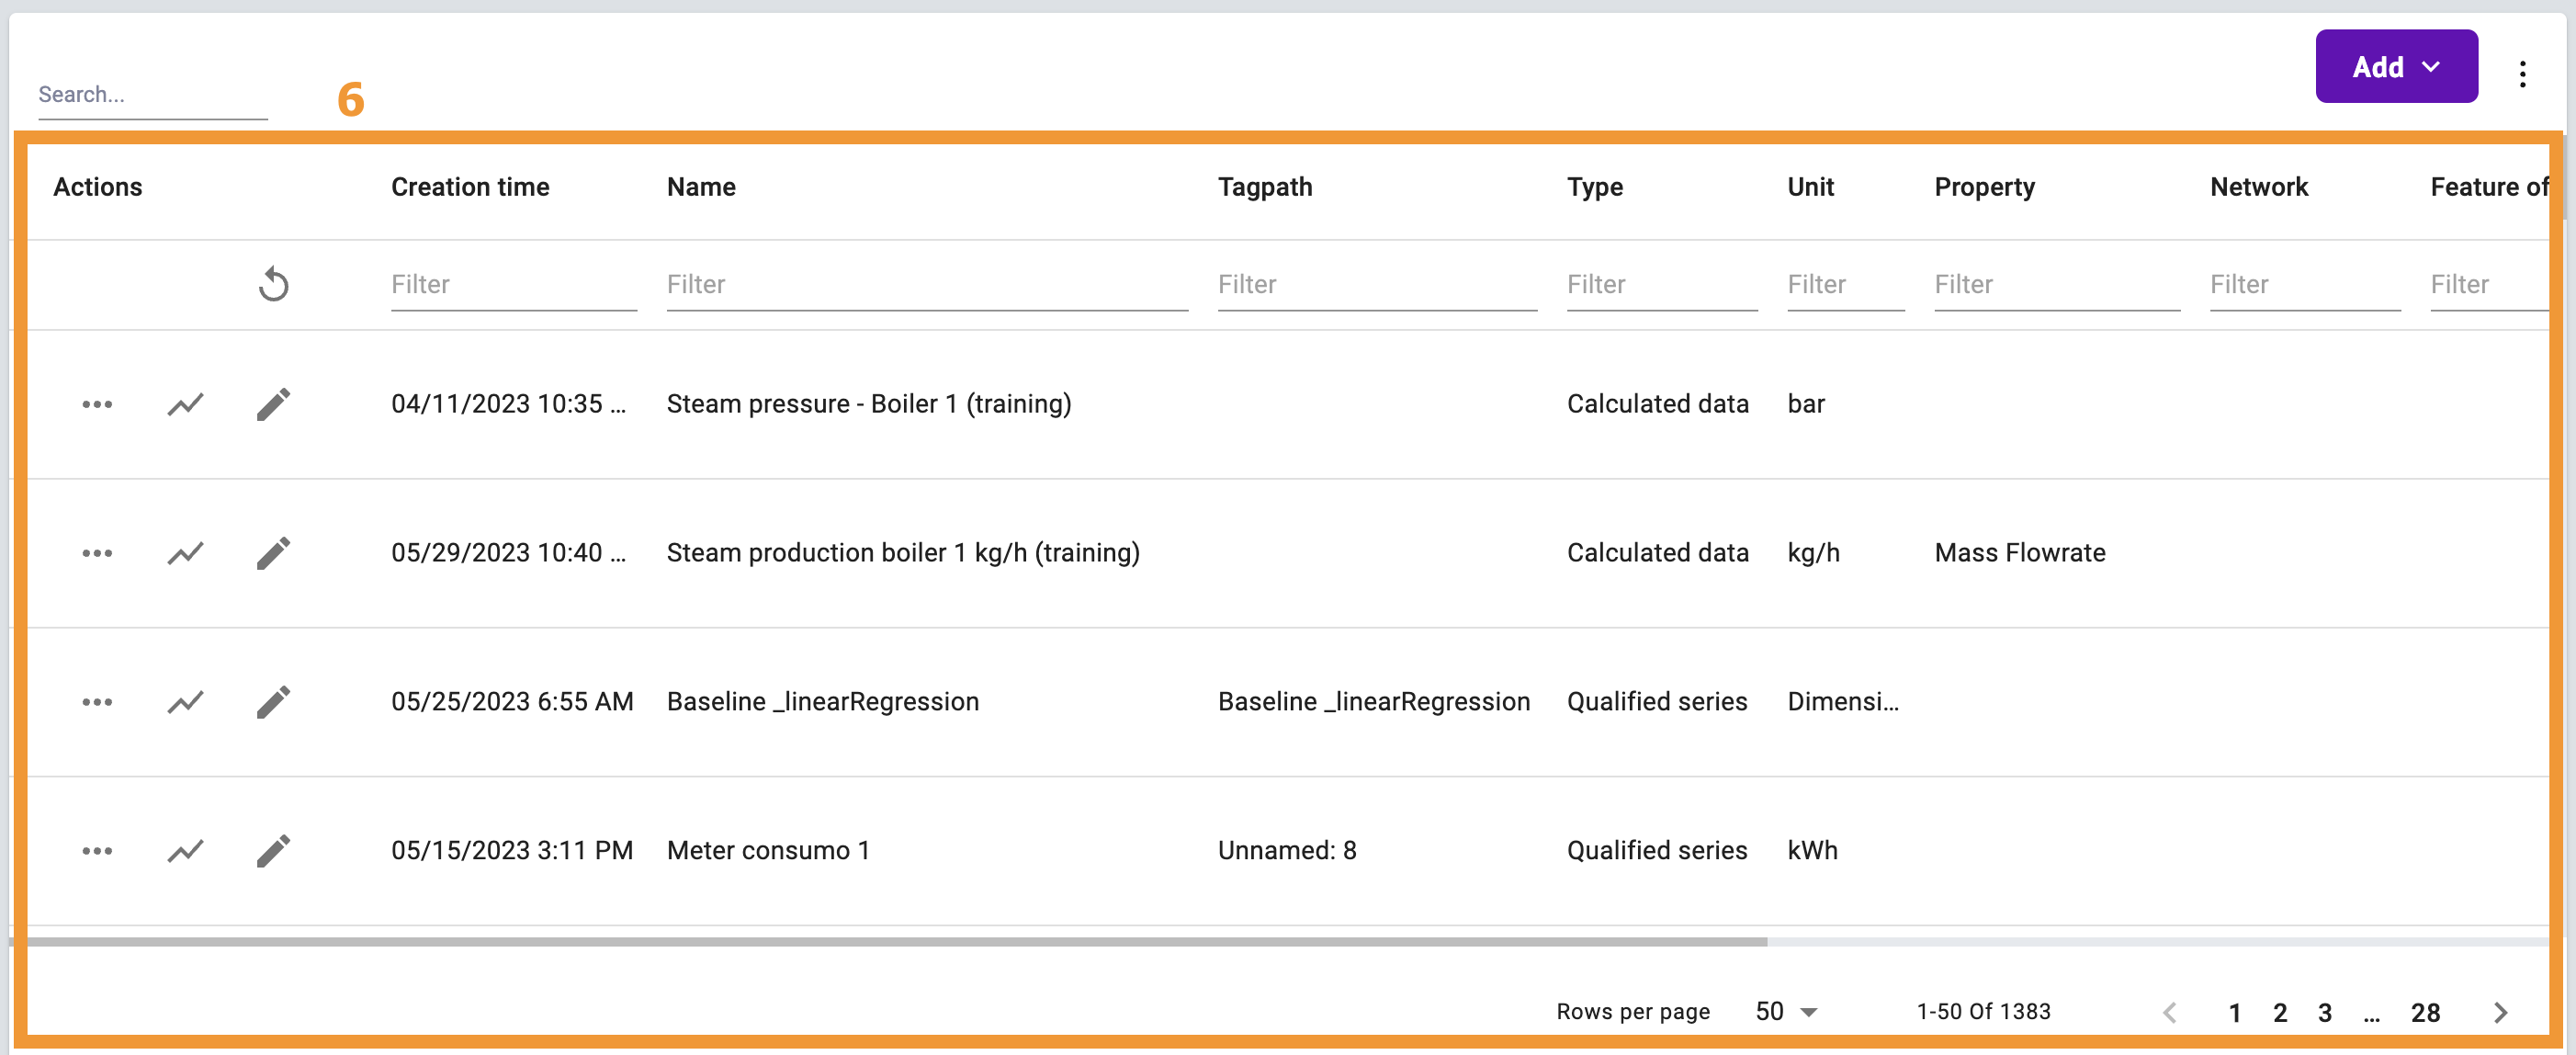The width and height of the screenshot is (2576, 1055).
Task: Click the 'kg/h' unit cell
Action: [x=1813, y=553]
